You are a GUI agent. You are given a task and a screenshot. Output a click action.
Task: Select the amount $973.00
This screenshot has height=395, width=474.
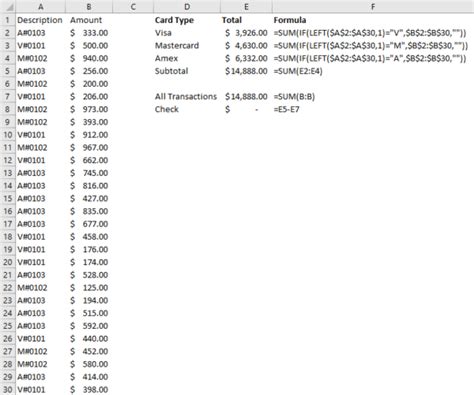[x=89, y=109]
